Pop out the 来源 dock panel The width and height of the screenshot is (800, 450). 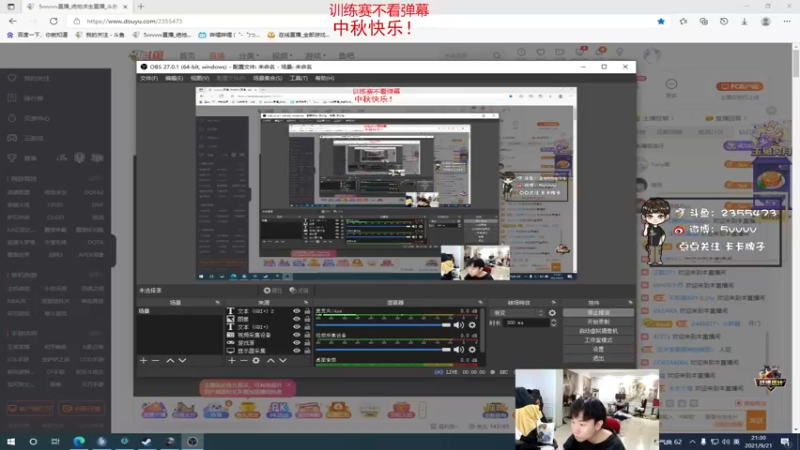(306, 303)
